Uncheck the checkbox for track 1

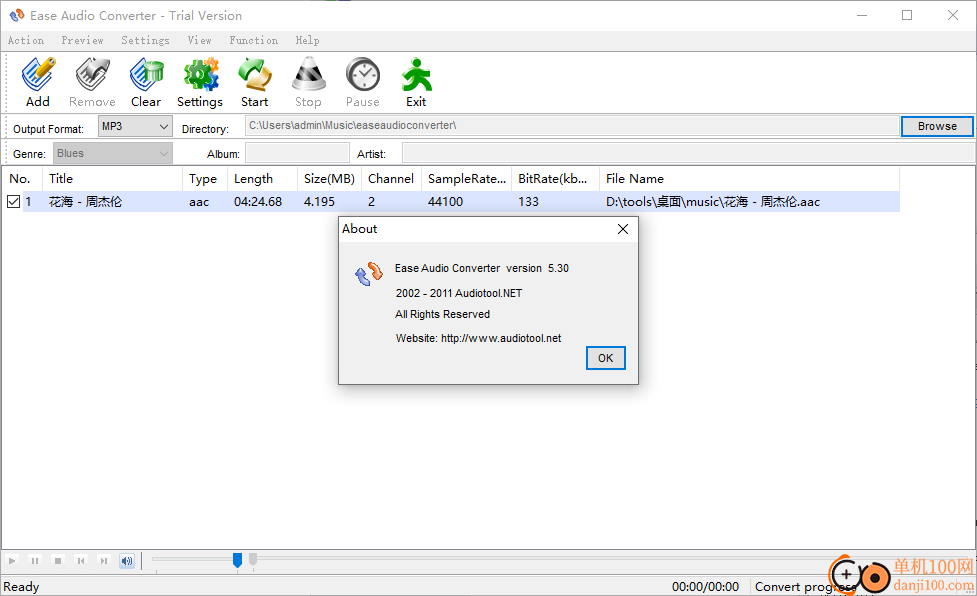click(x=14, y=202)
